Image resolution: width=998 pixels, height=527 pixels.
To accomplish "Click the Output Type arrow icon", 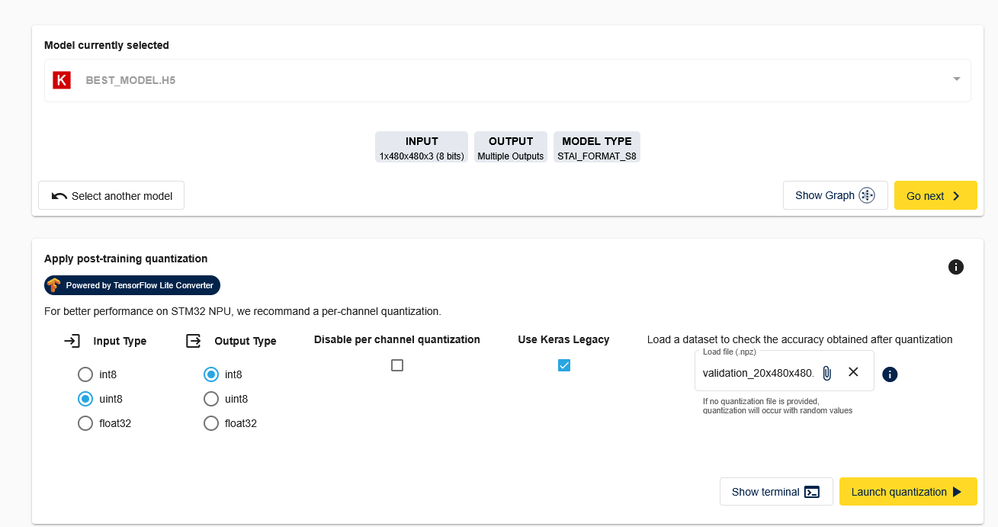I will (x=194, y=341).
